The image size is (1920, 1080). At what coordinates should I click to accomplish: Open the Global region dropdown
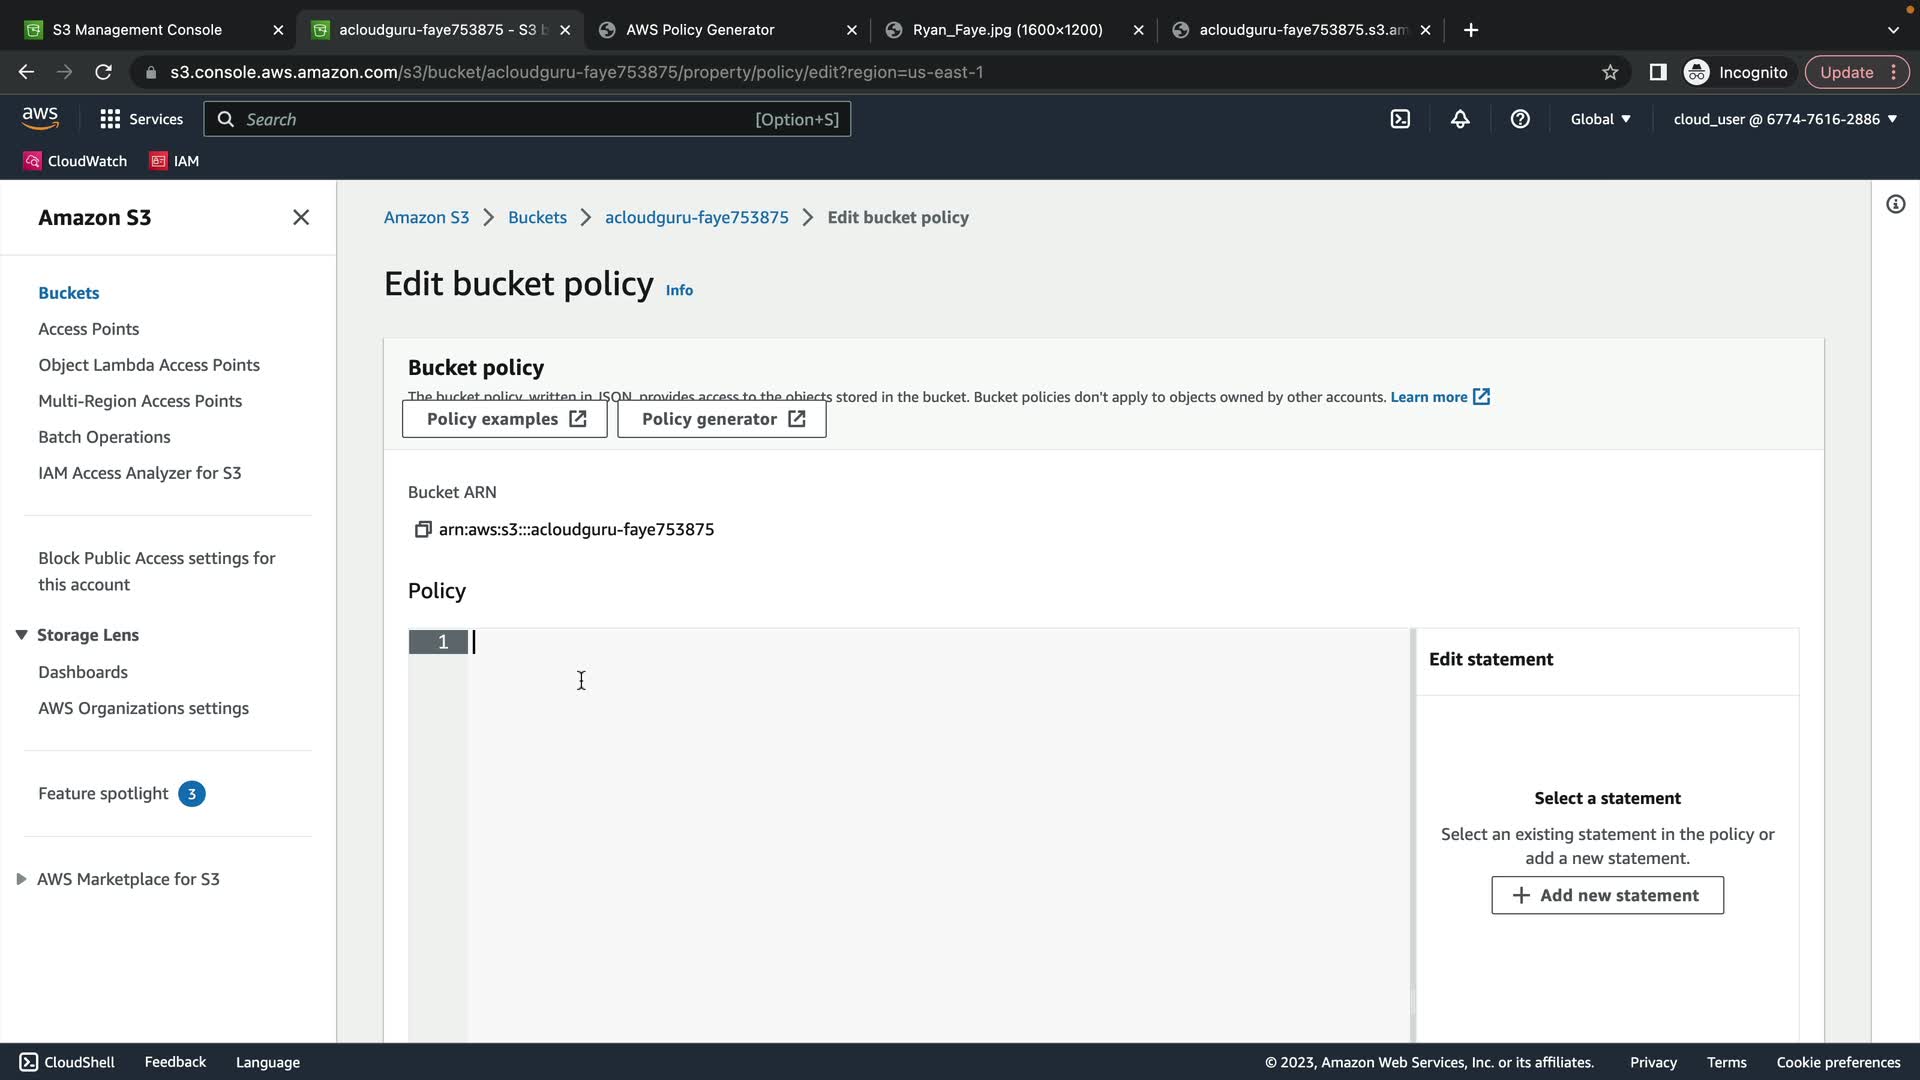point(1600,119)
